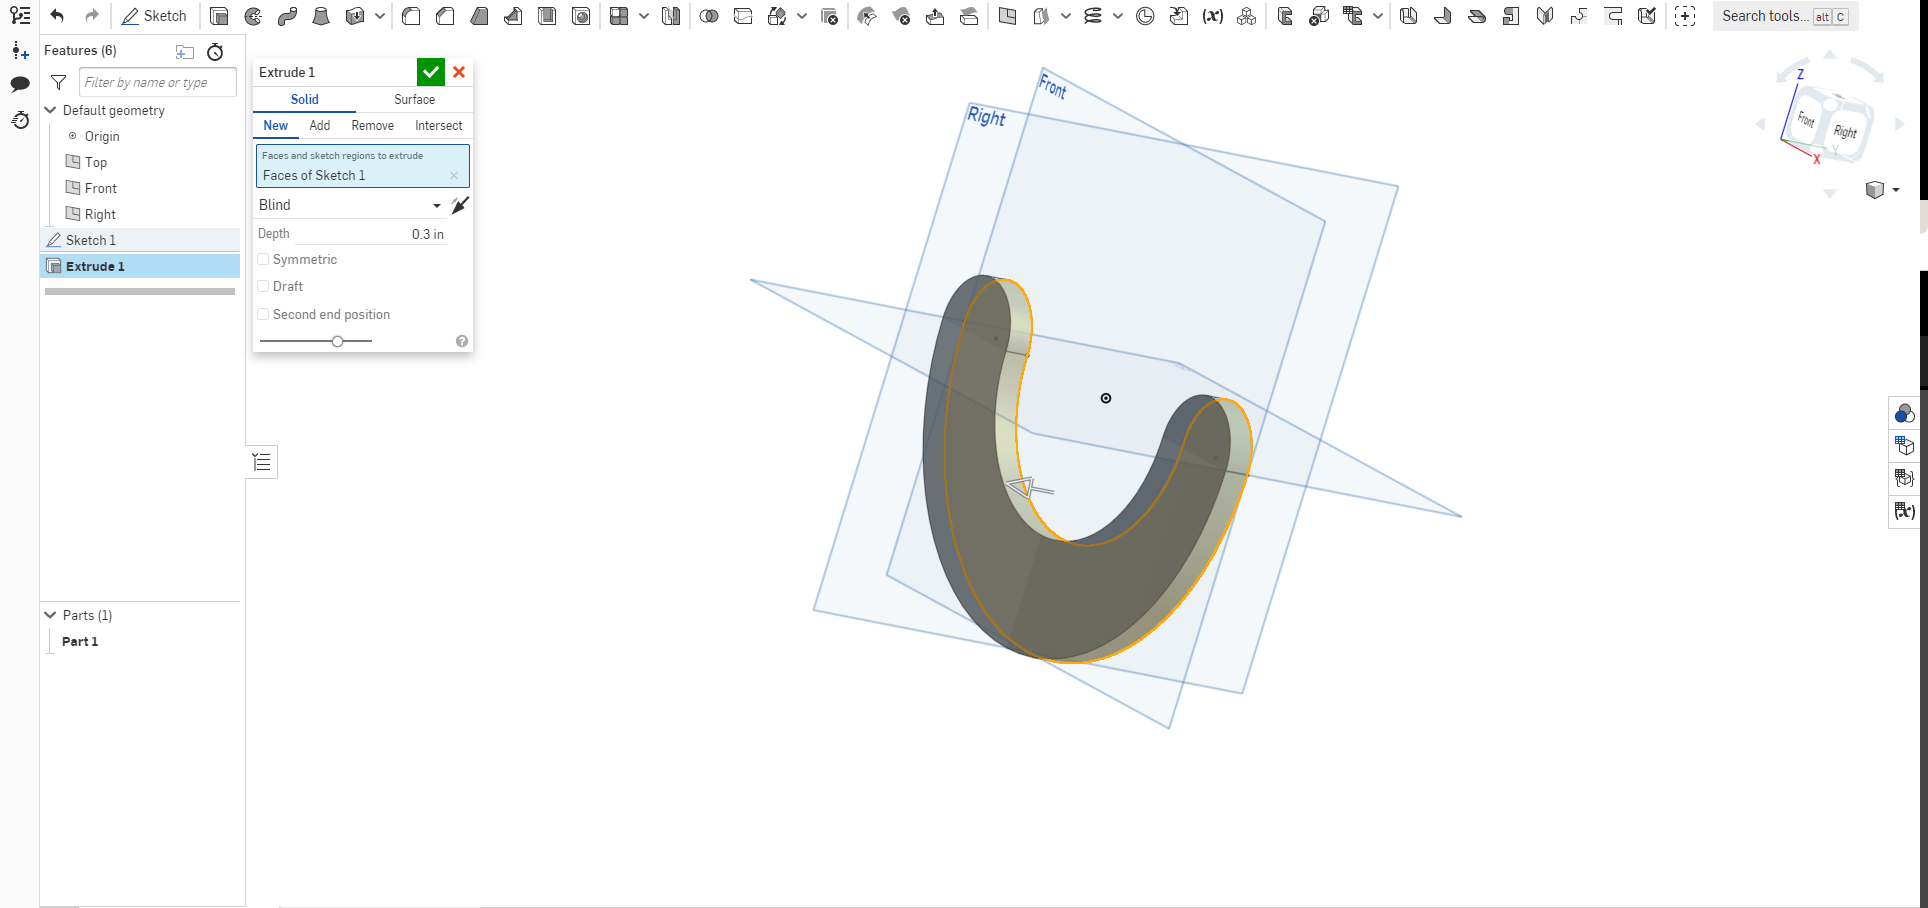The image size is (1928, 908).
Task: Collapse the Default geometry group
Action: [50, 110]
